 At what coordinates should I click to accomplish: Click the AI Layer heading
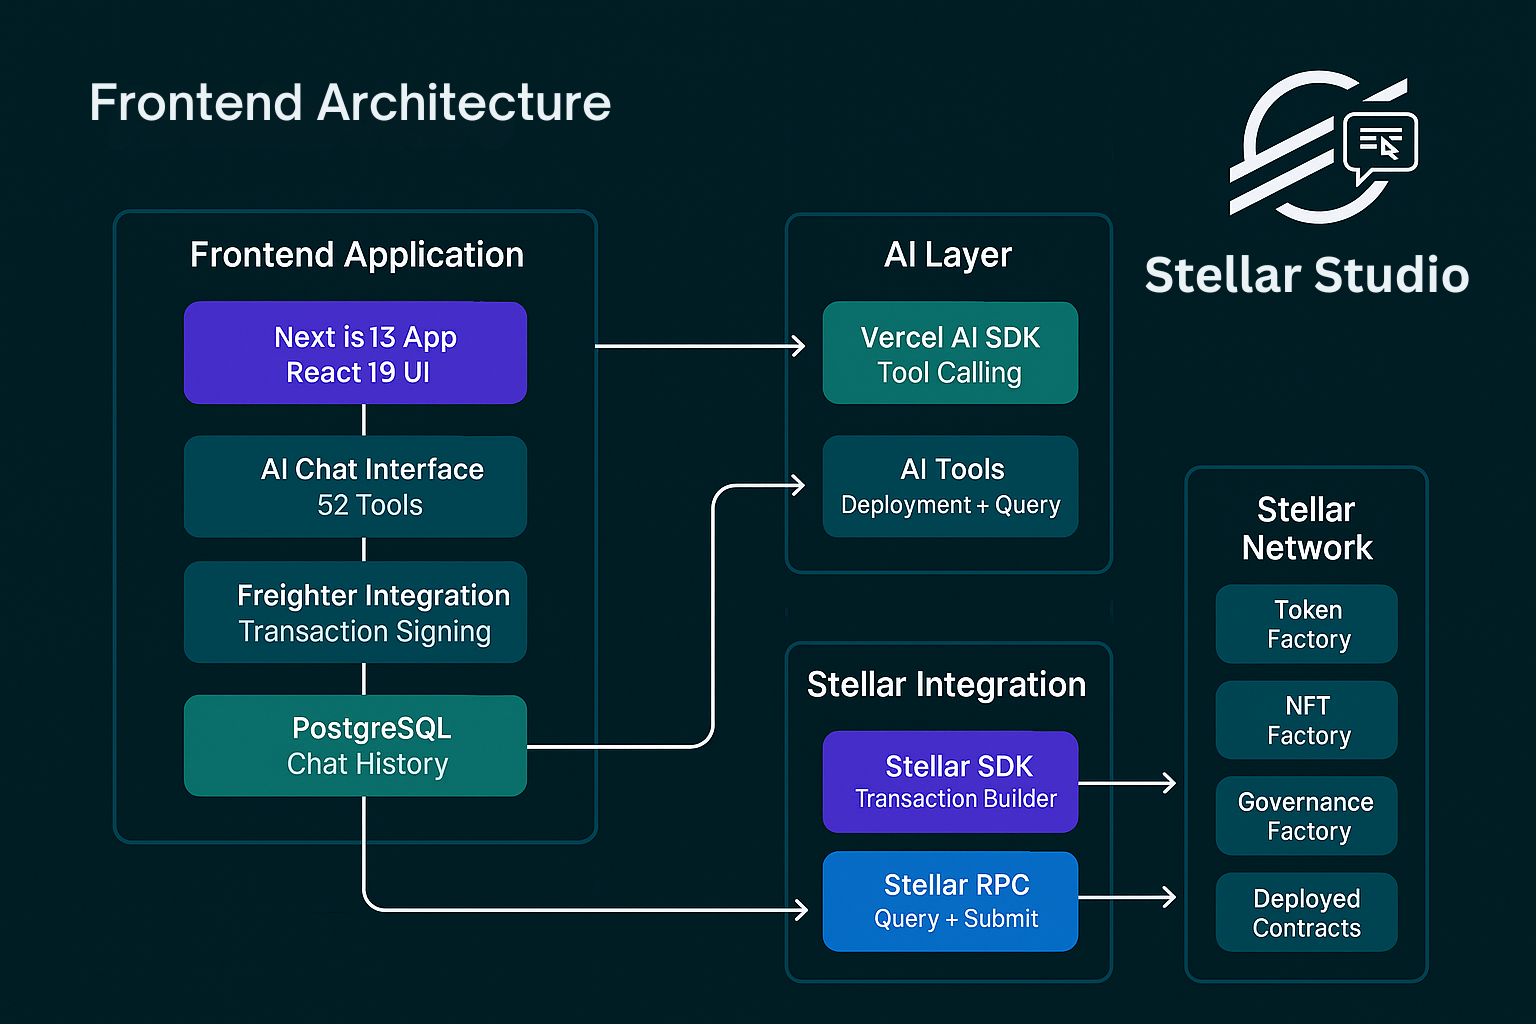(x=948, y=255)
